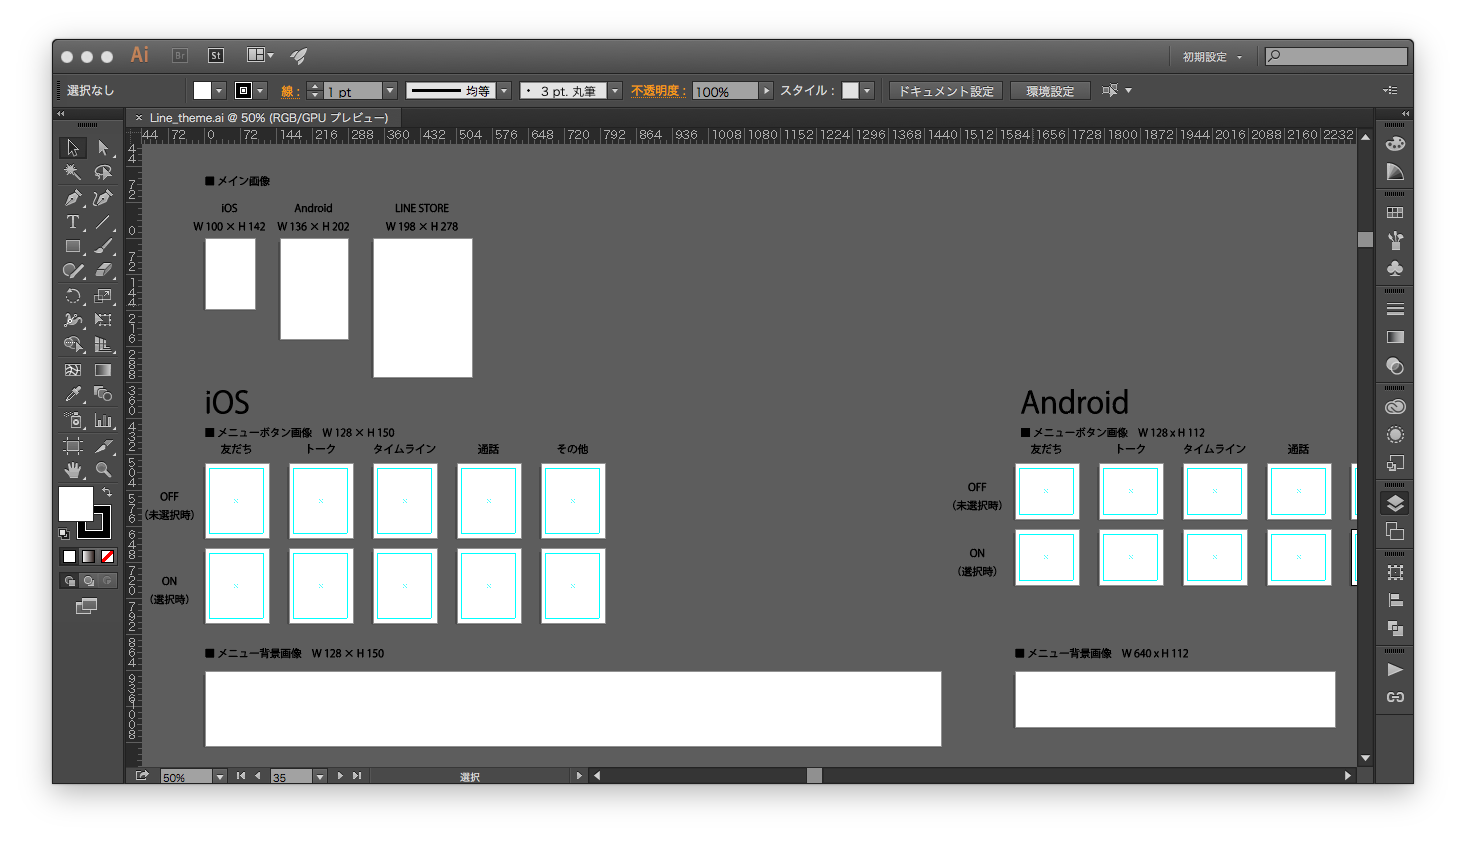Select the Eyedropper tool

click(x=73, y=394)
